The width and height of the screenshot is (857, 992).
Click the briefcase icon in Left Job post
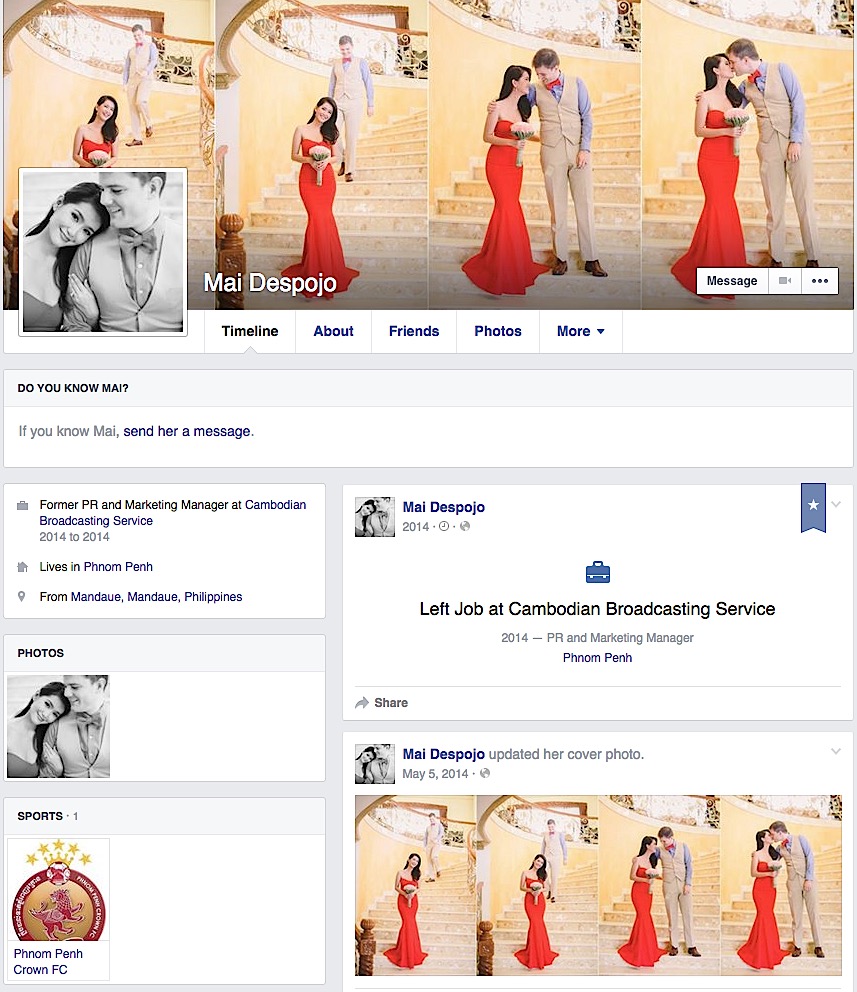[598, 572]
